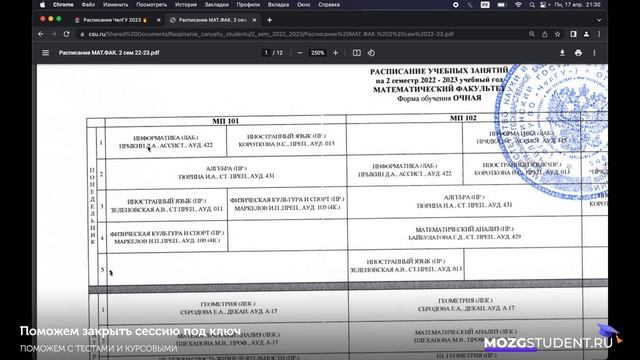Open the Профили menu
The height and width of the screenshot is (360, 640).
coord(248,5)
